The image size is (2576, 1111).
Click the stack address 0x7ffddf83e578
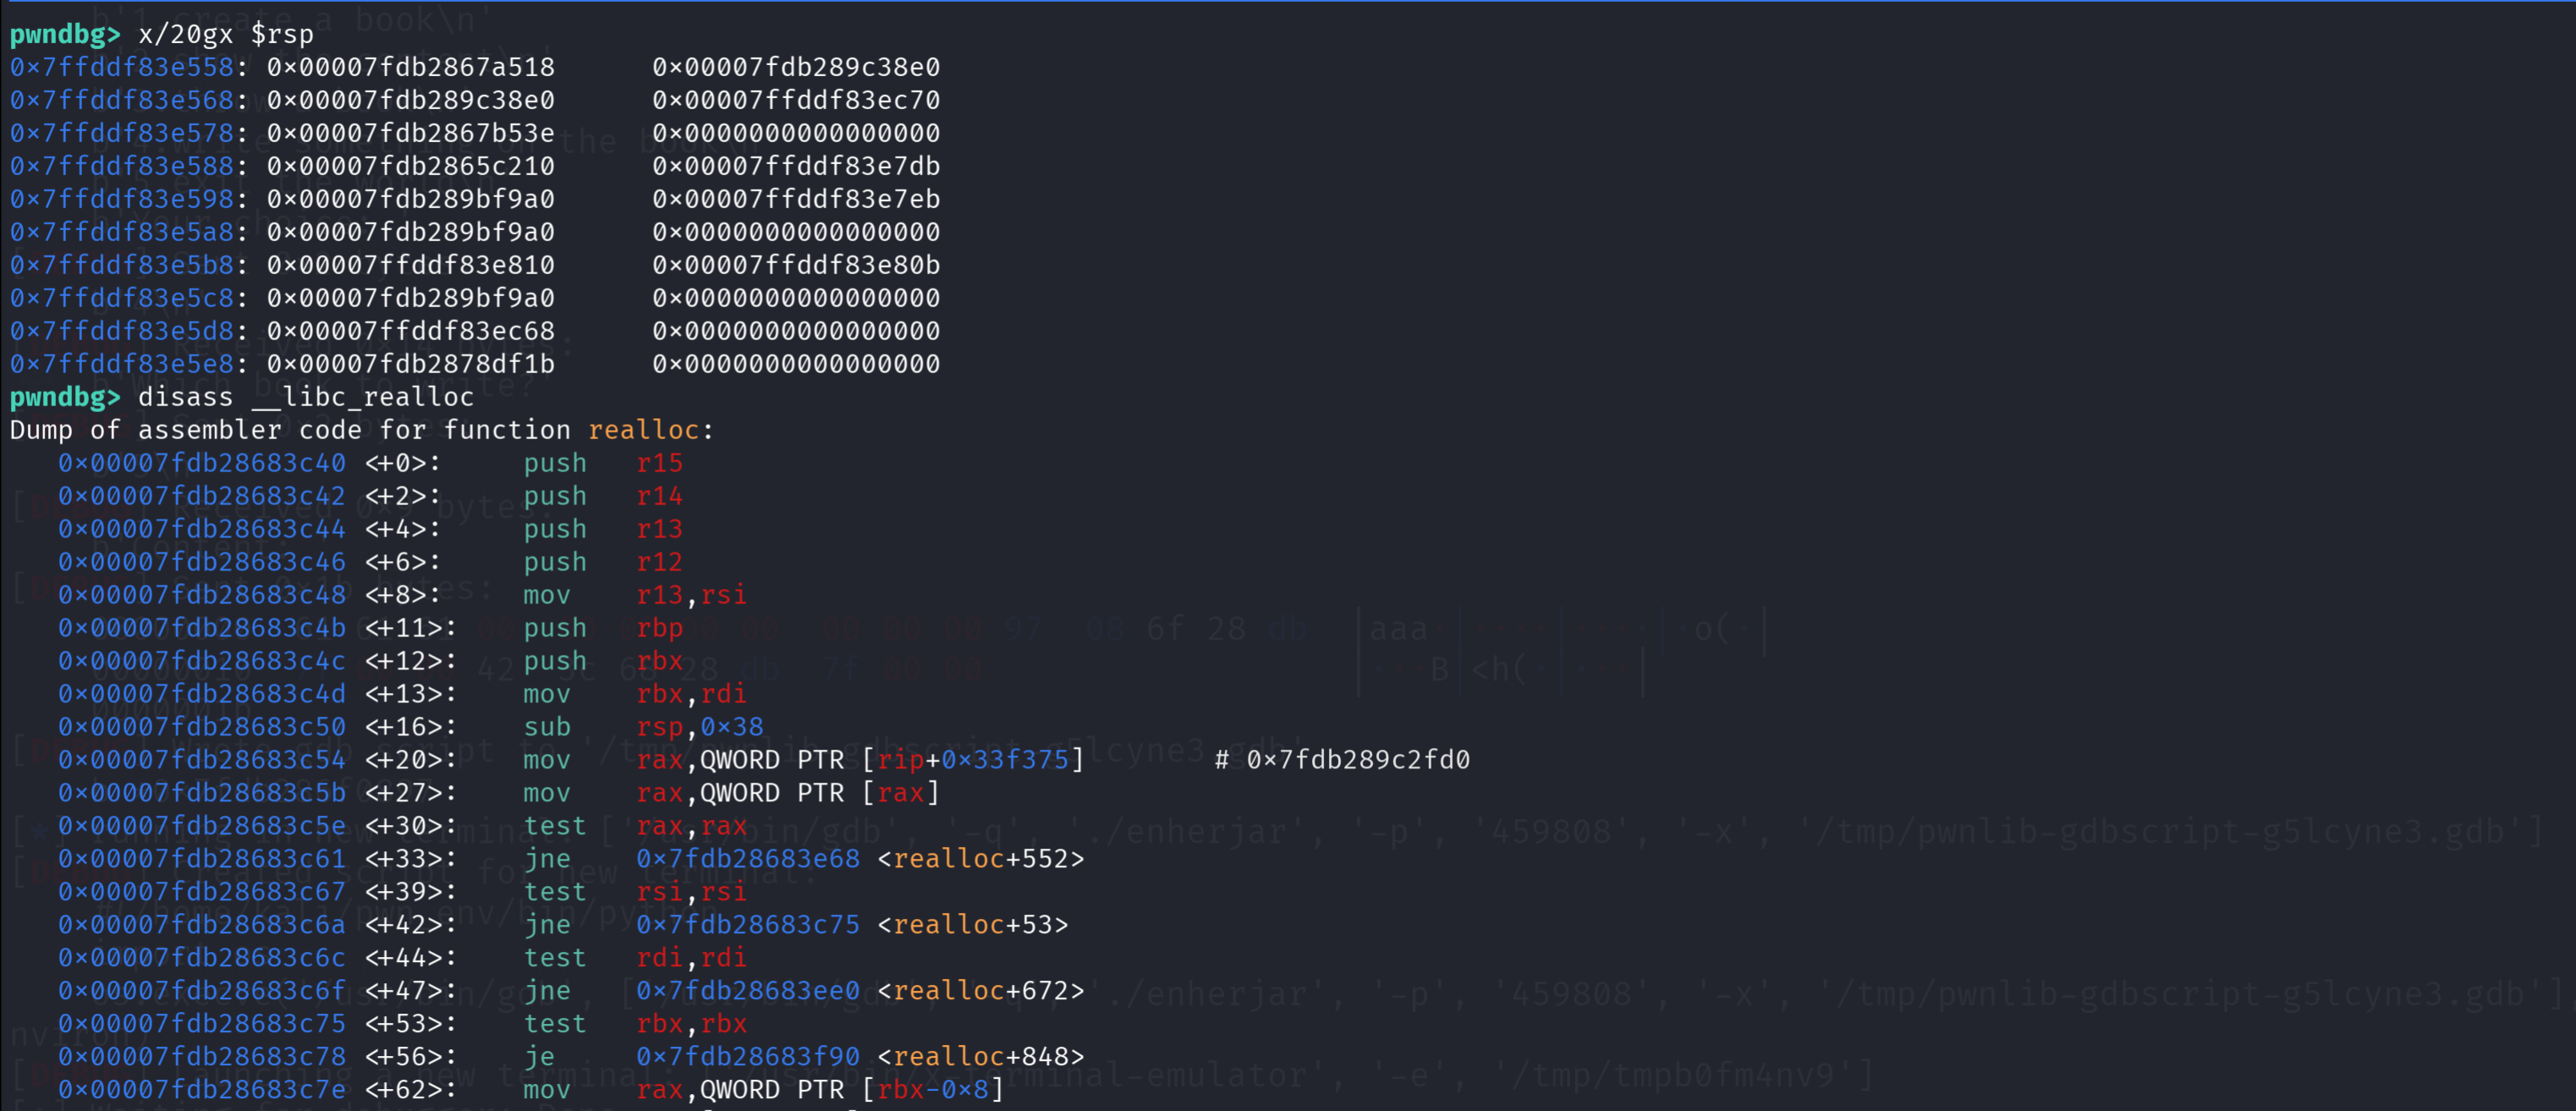point(122,133)
